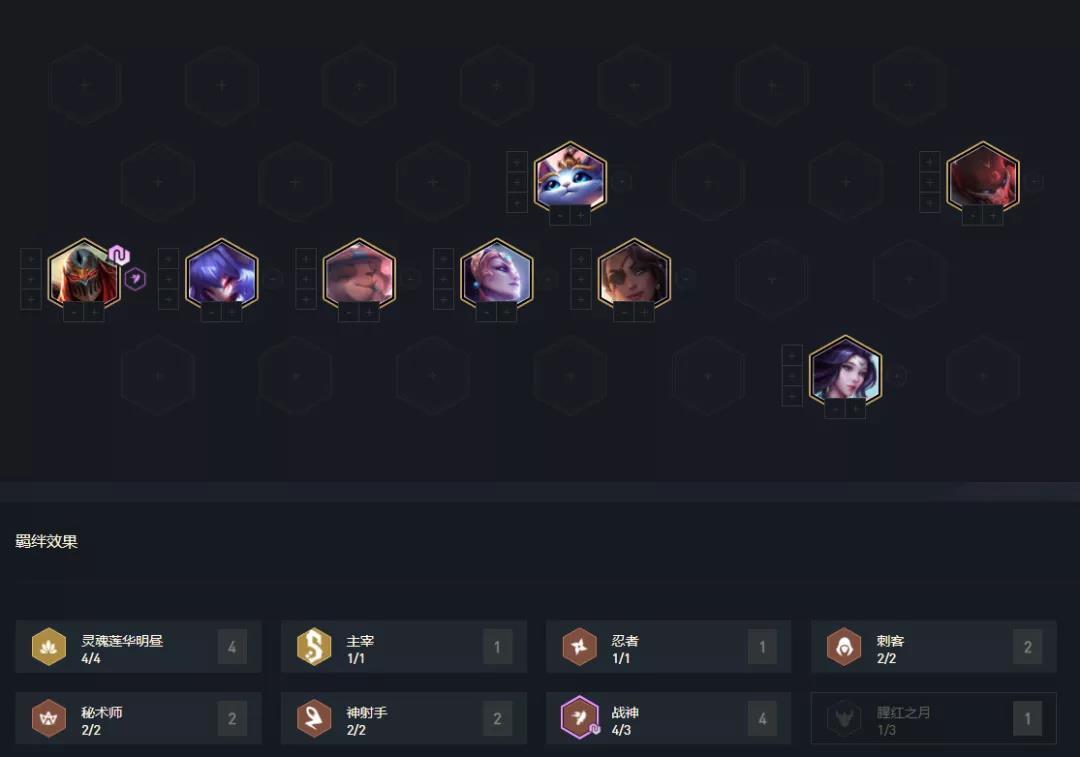The height and width of the screenshot is (757, 1080).
Task: Click the purple-haired champion next to Zed
Action: click(x=222, y=274)
